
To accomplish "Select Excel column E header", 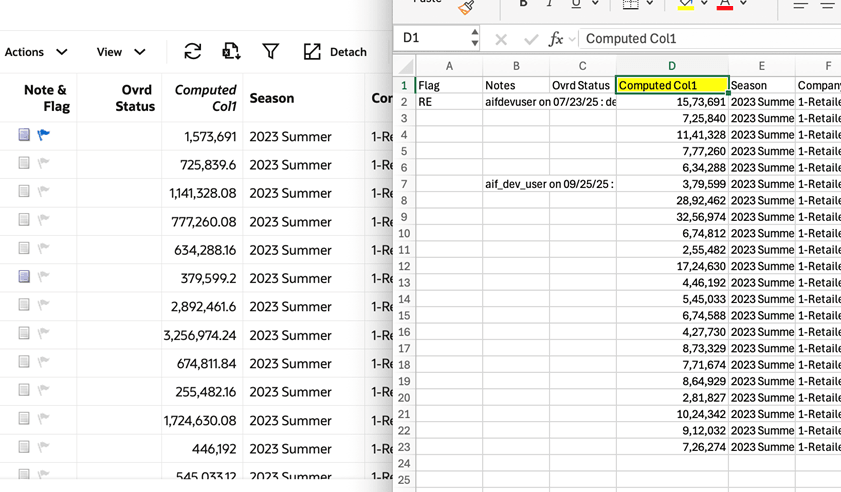I will (762, 66).
